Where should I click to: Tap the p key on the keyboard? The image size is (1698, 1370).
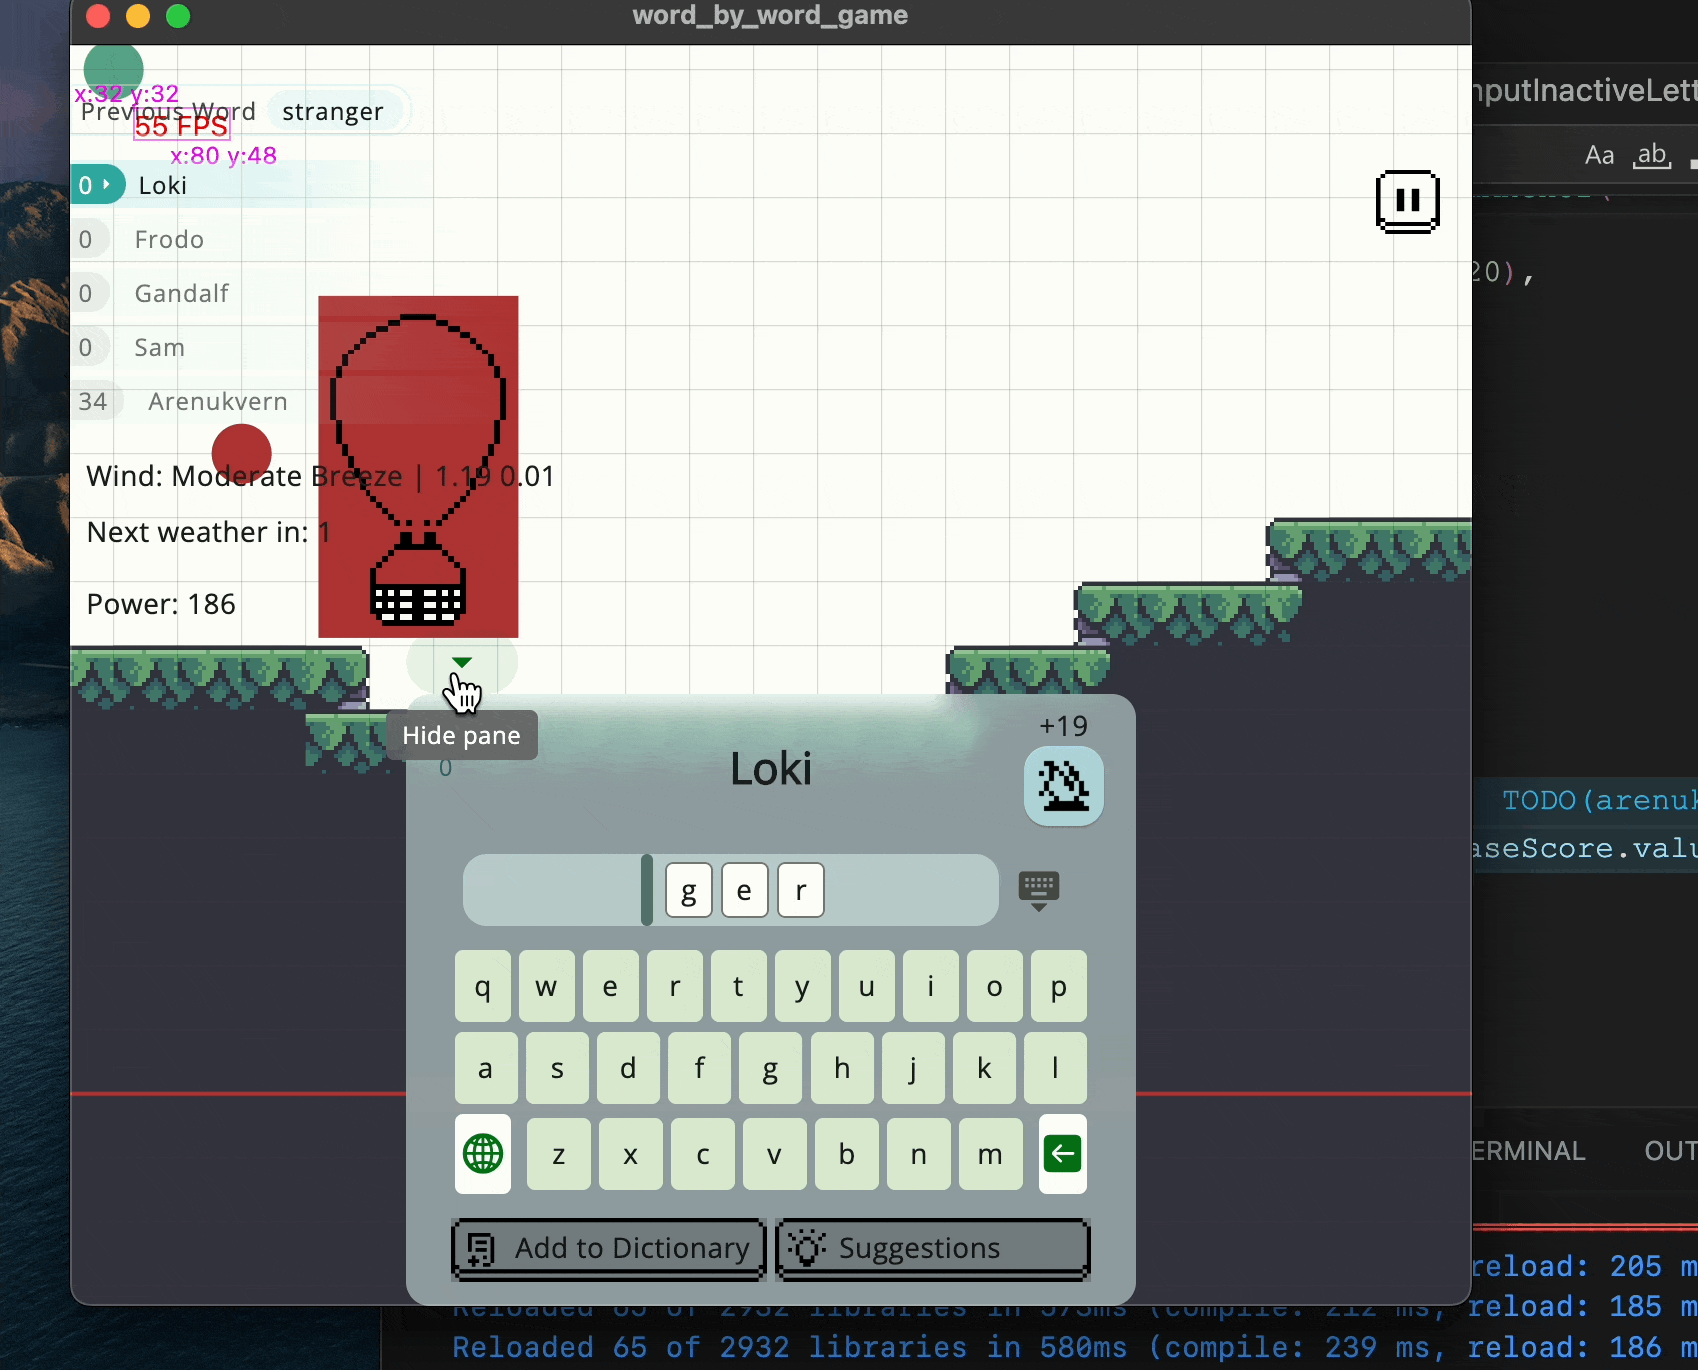click(1058, 986)
